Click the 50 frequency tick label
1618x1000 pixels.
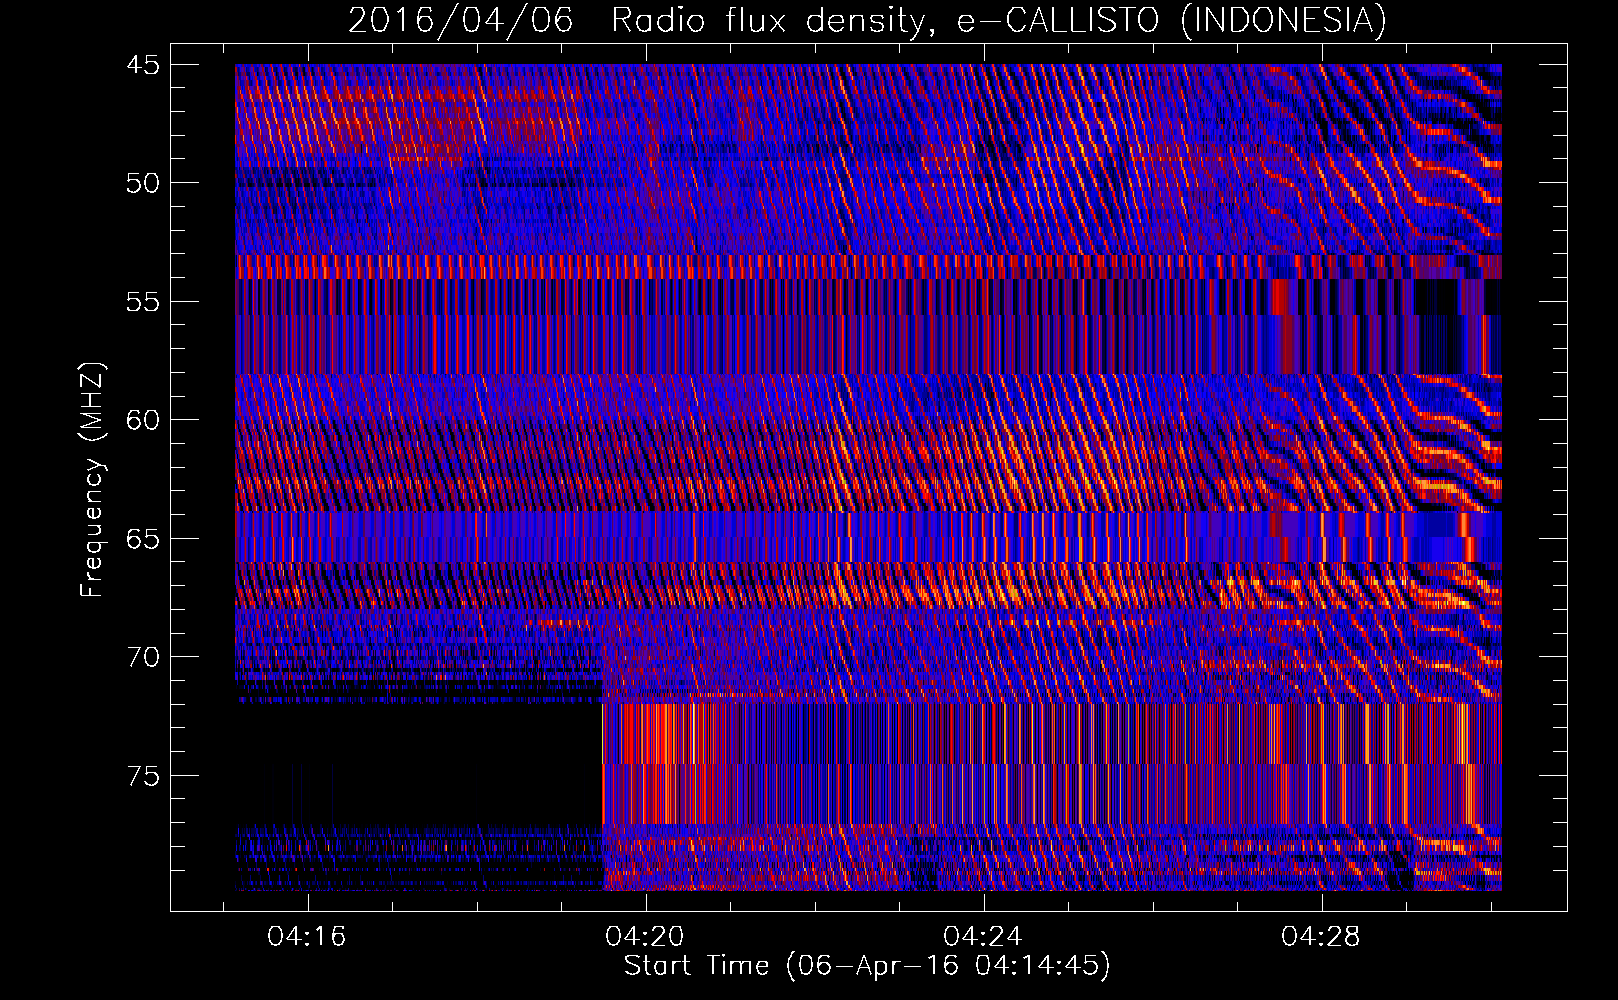[143, 183]
